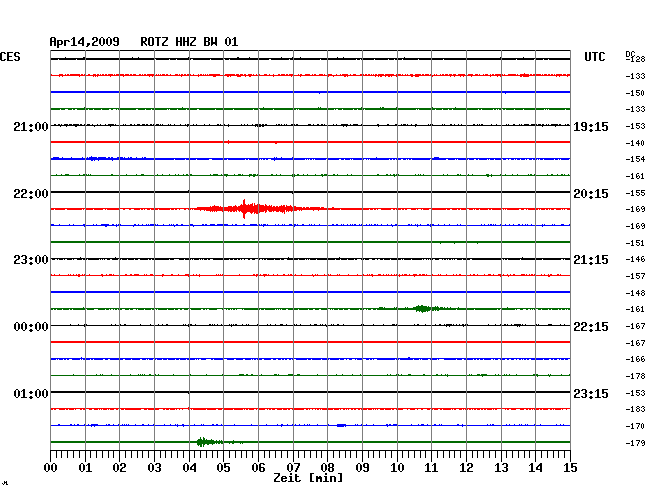
Task: Click the DC value -153 beside 19:15
Action: [x=635, y=126]
